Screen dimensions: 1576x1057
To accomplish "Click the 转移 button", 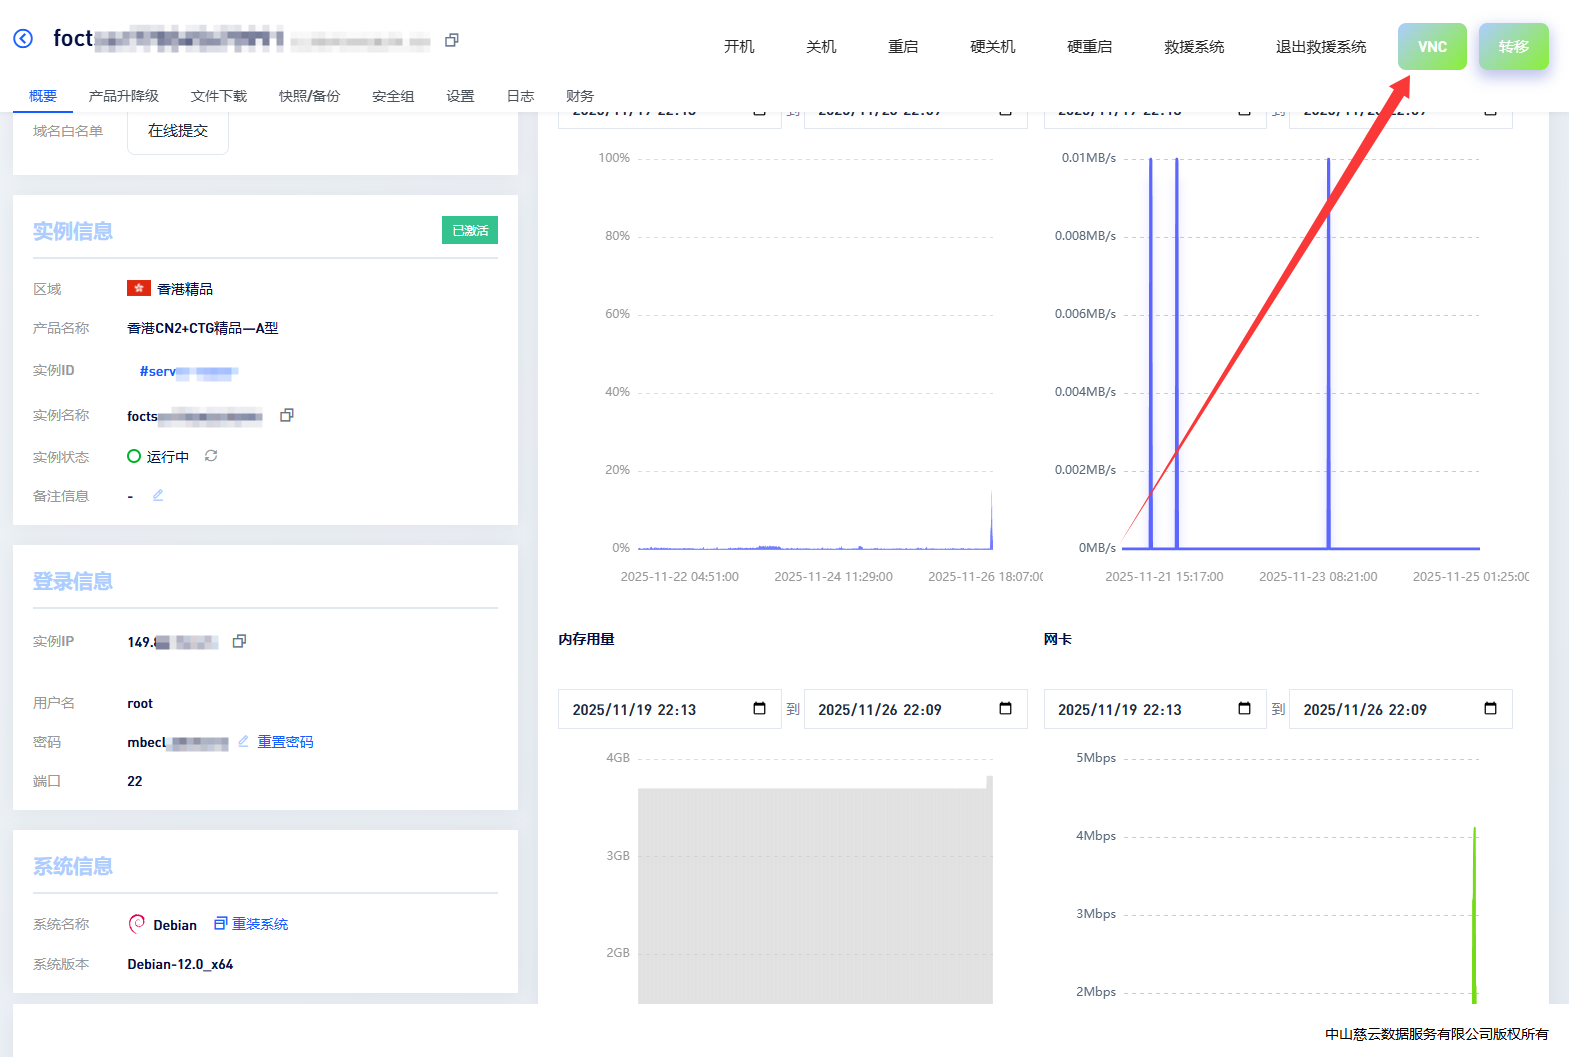I will coord(1513,47).
